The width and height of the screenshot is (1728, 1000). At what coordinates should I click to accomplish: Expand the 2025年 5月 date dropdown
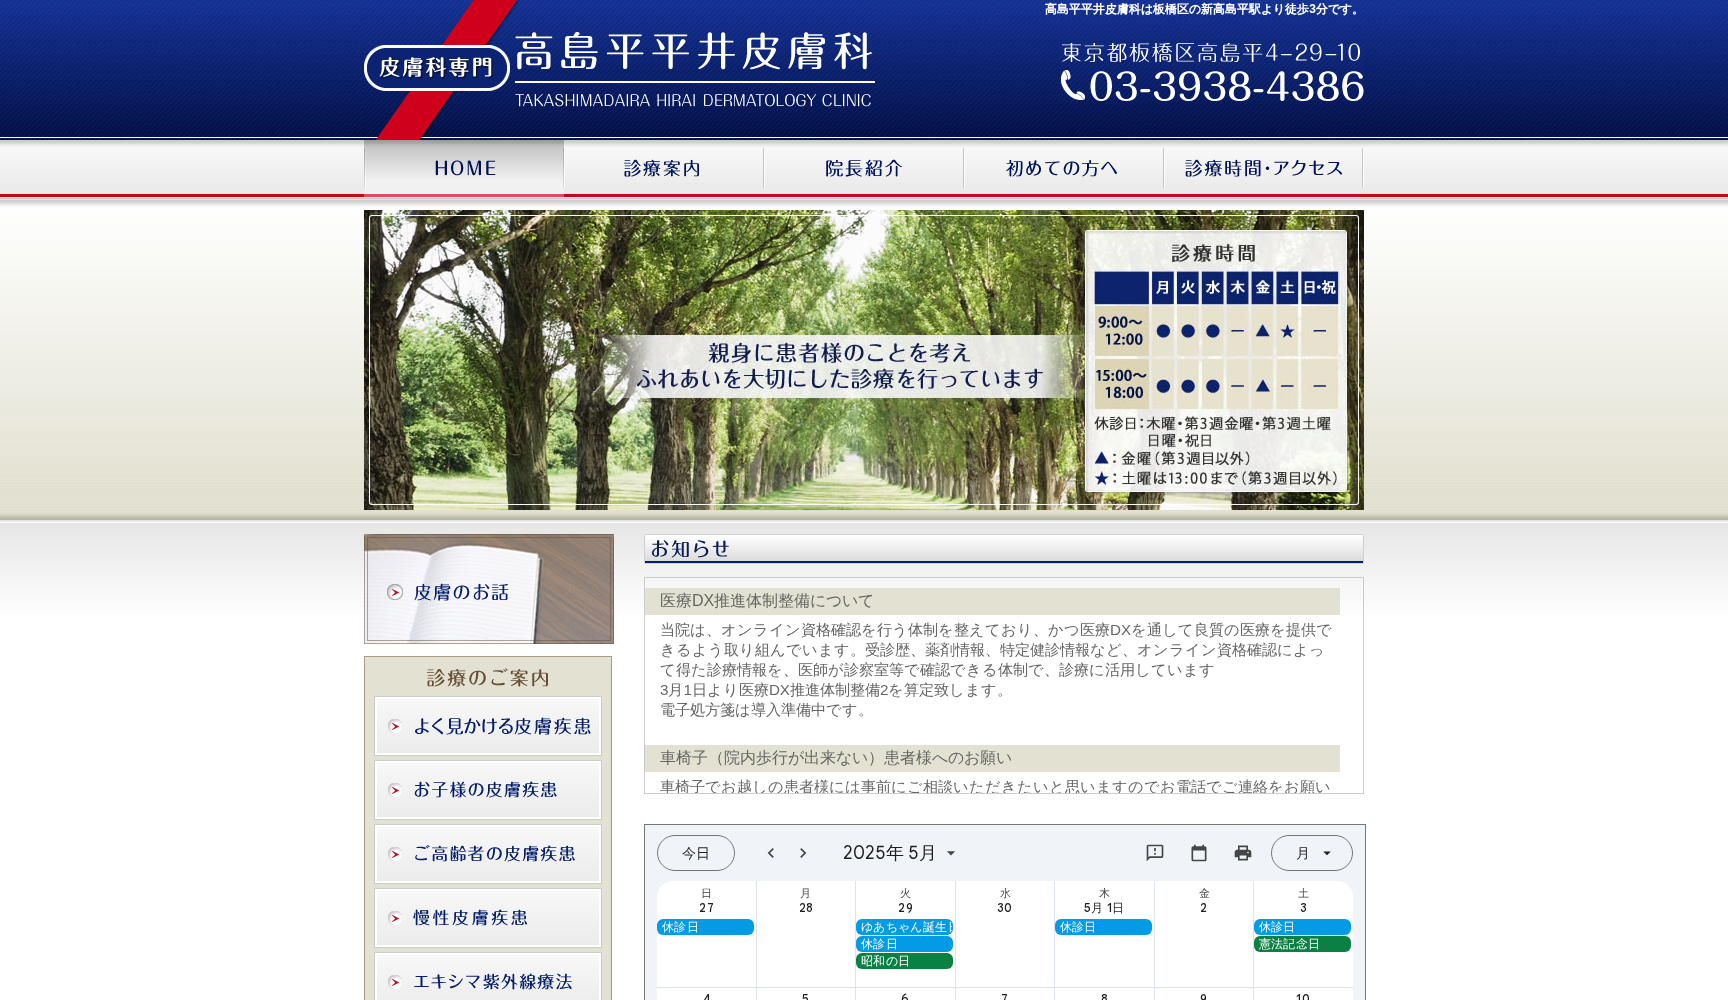(899, 853)
